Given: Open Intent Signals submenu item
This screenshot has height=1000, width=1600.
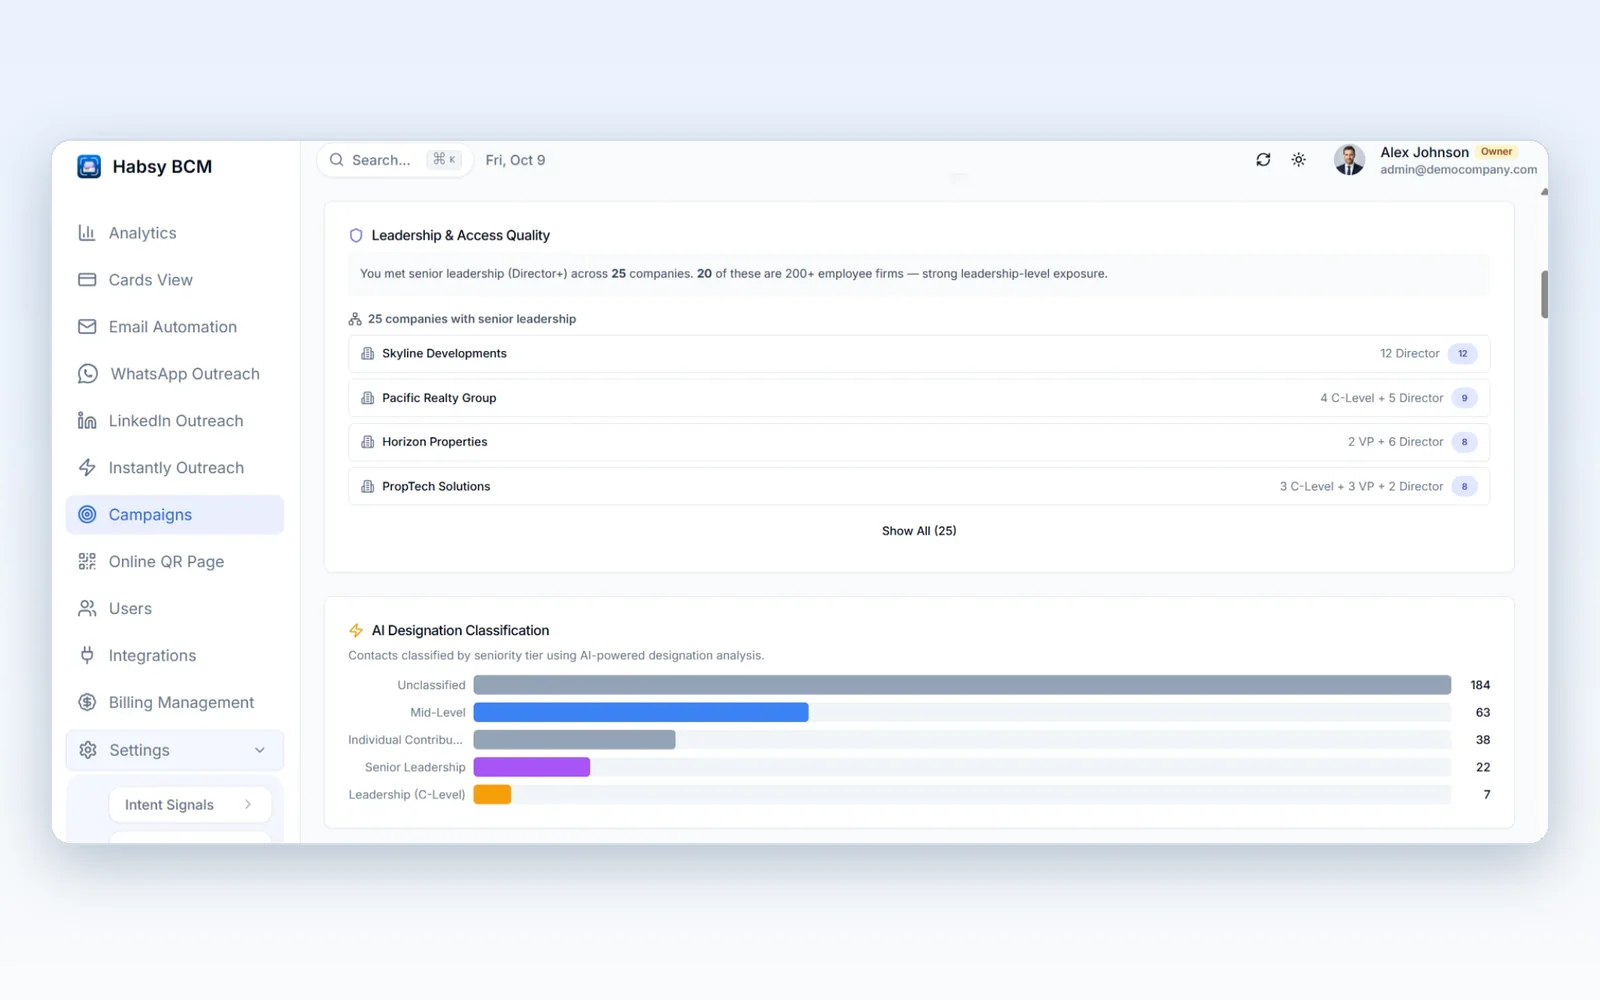Looking at the screenshot, I should [190, 805].
